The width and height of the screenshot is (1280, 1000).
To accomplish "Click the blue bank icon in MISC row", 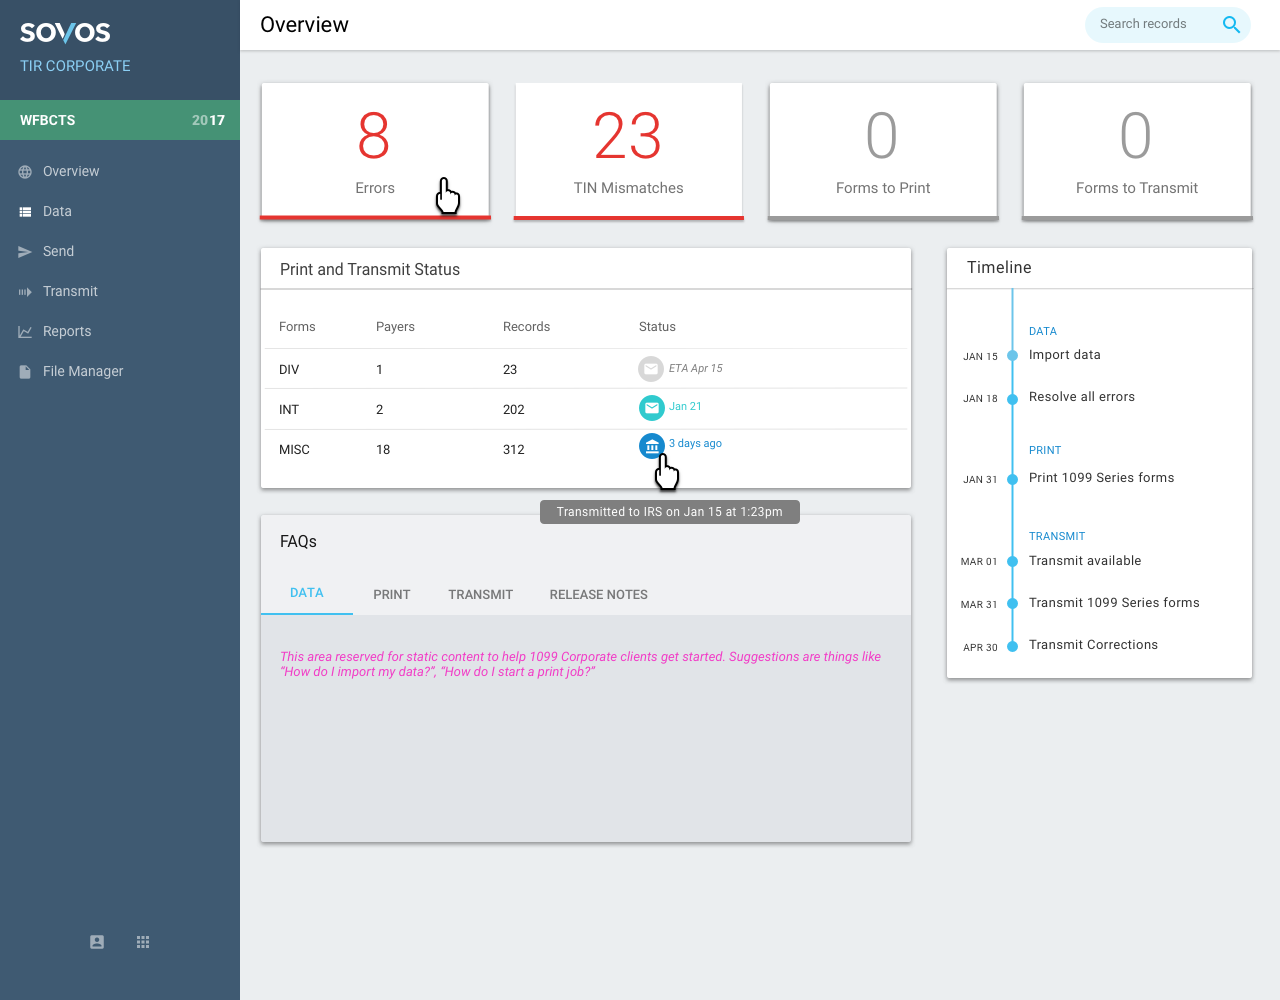I will point(651,445).
